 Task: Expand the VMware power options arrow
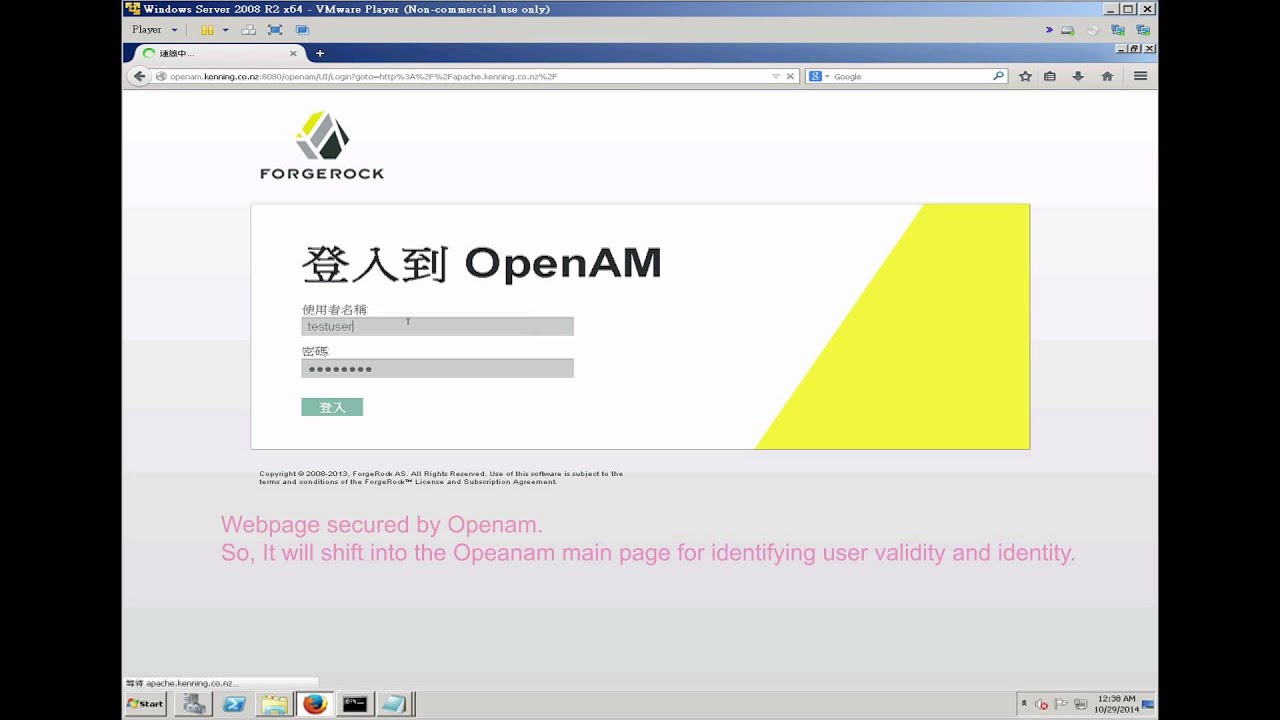click(x=225, y=30)
